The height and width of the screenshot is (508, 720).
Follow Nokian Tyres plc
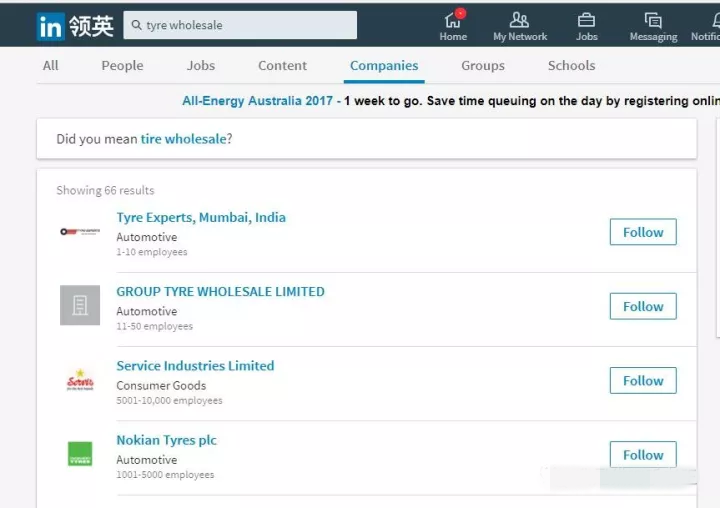[x=643, y=454]
